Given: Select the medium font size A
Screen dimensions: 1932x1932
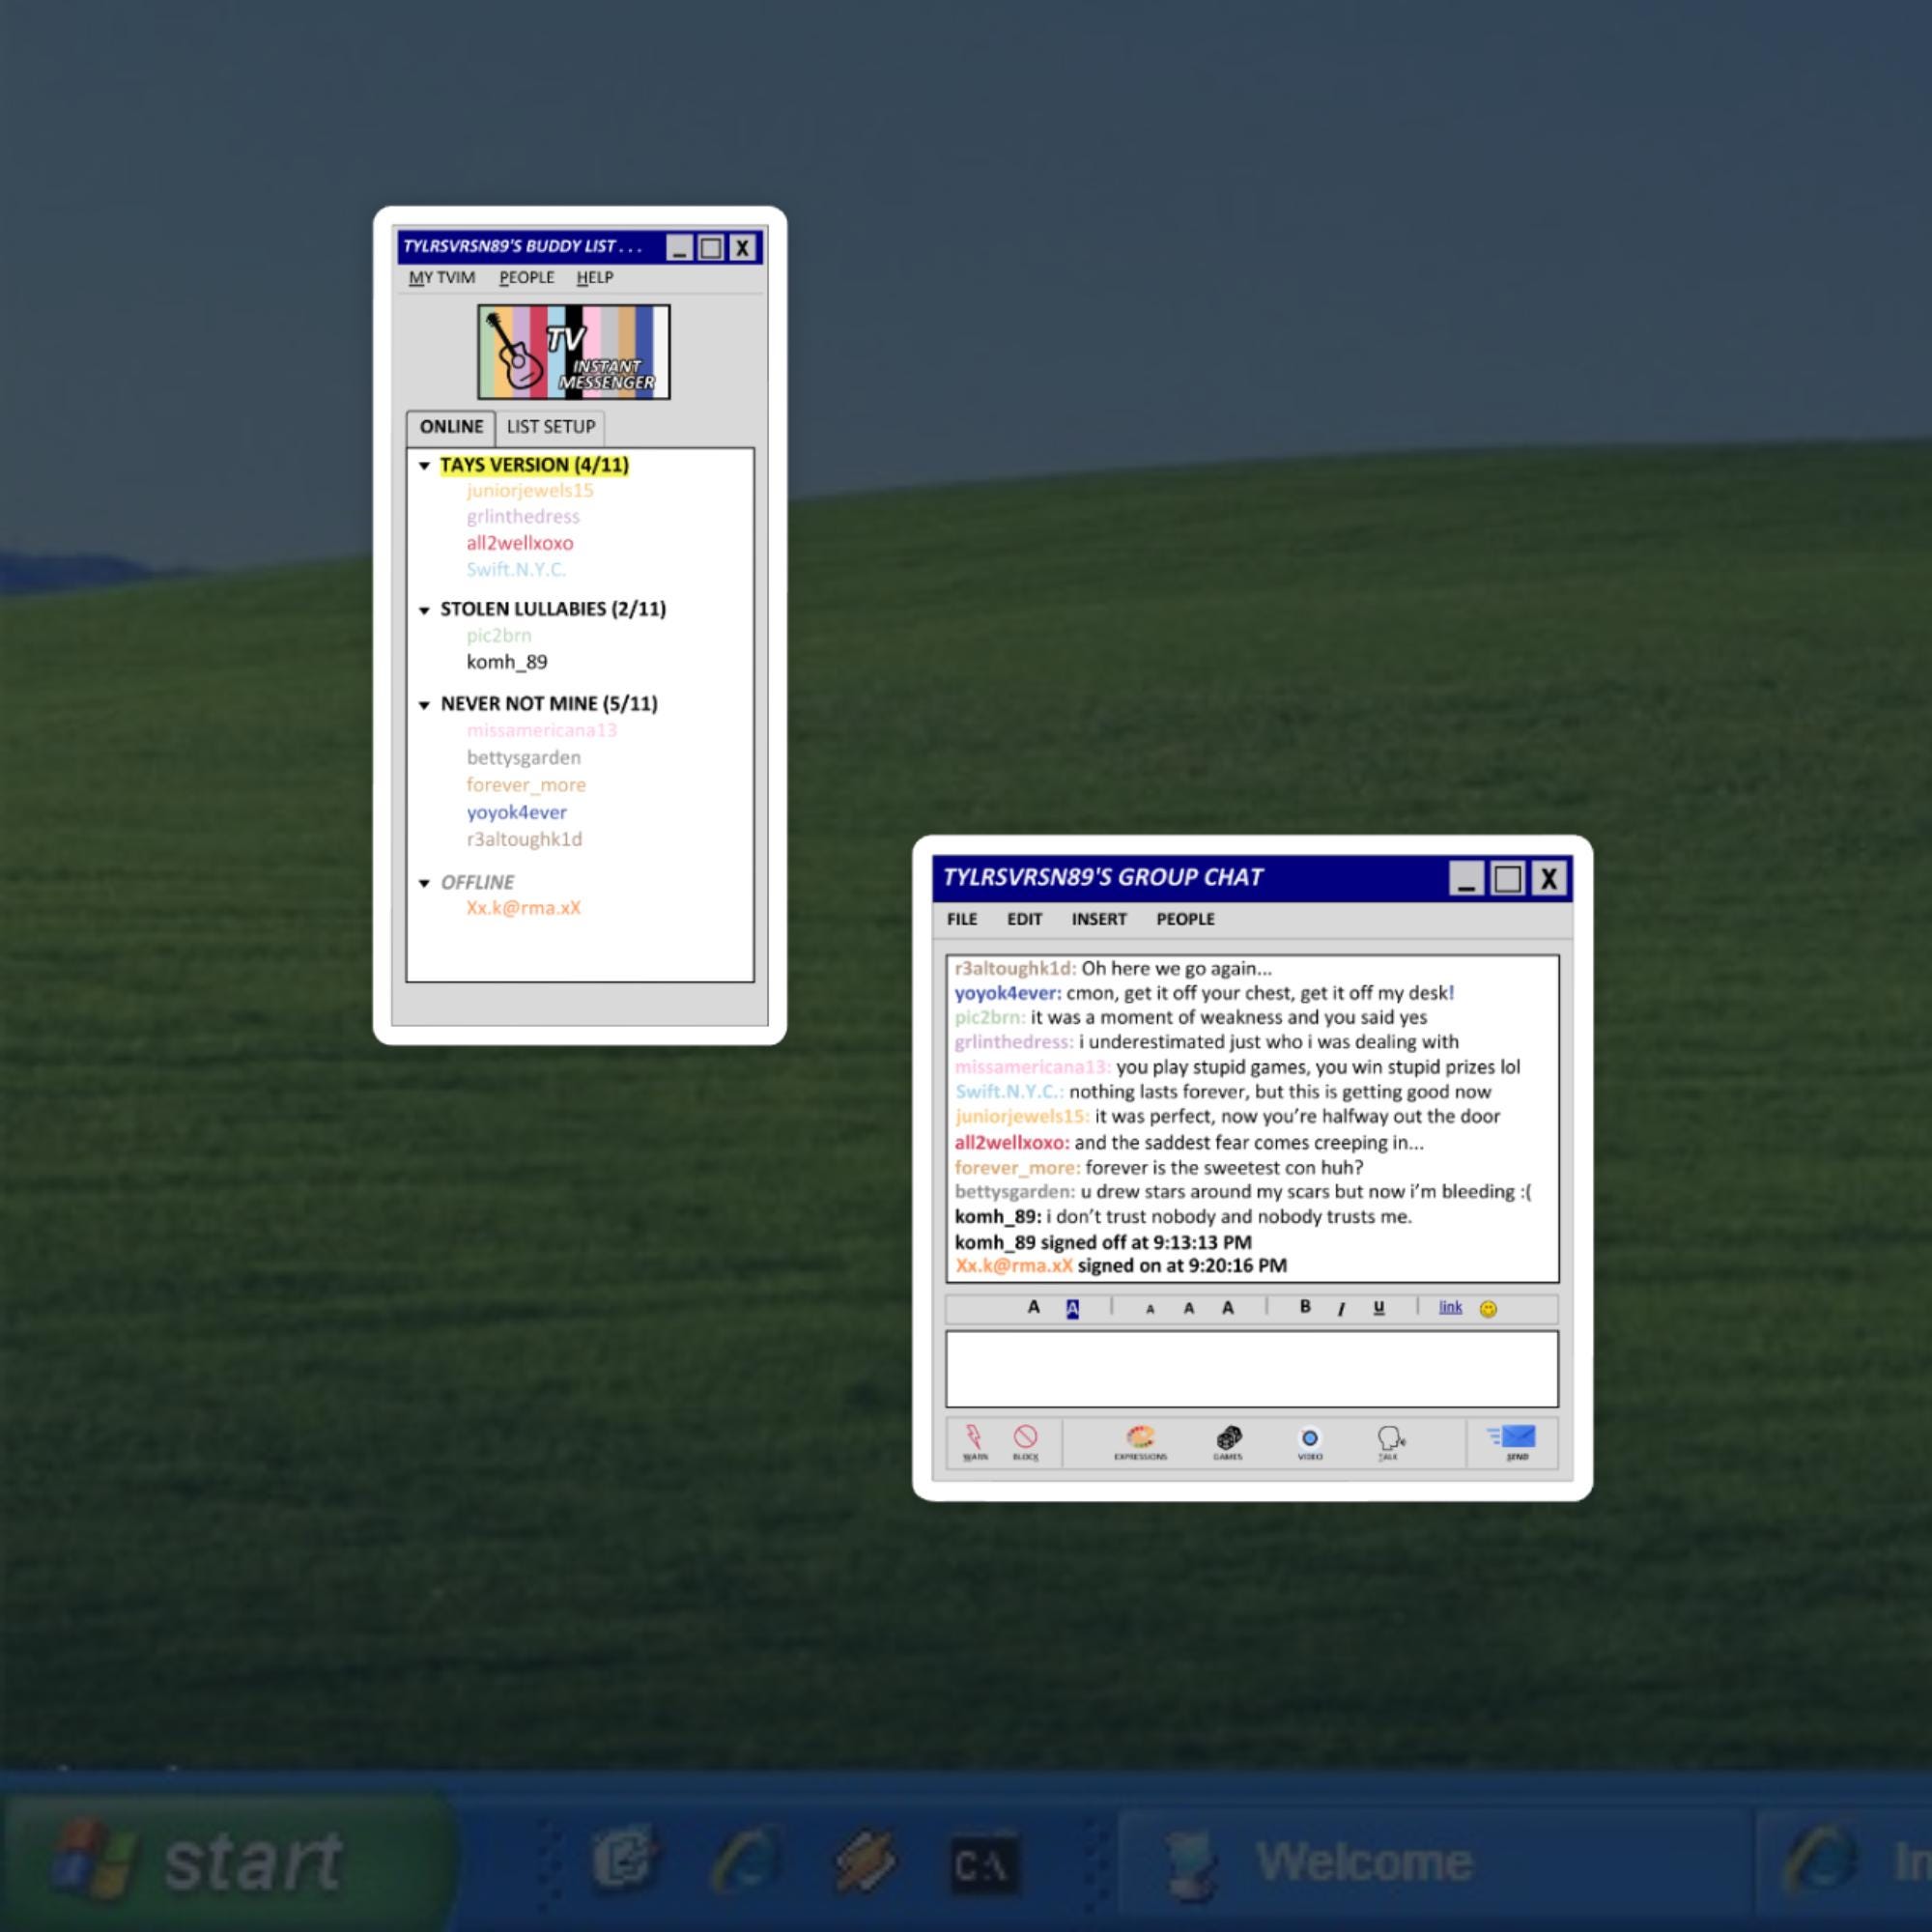Looking at the screenshot, I should coord(1189,1308).
